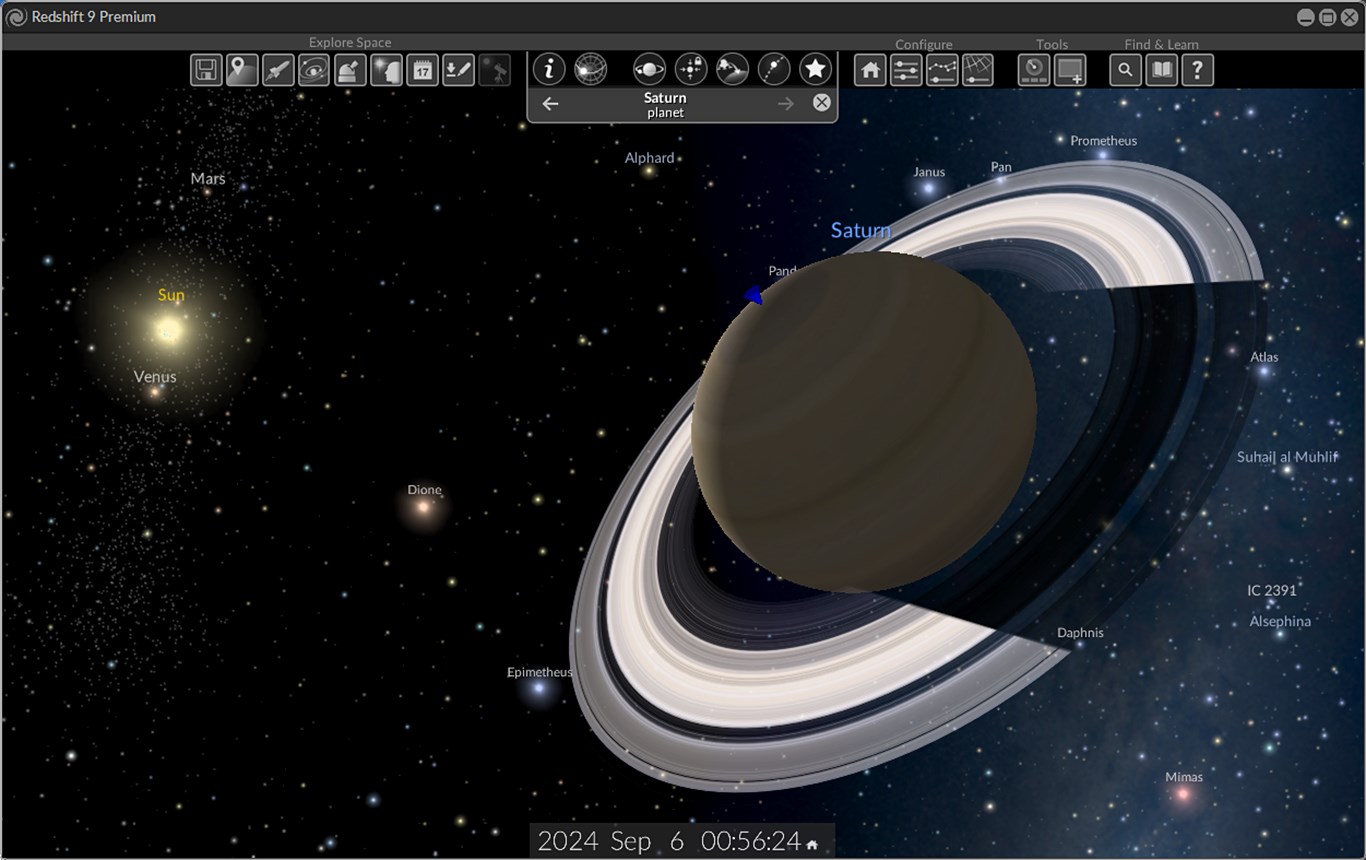Show Saturn object information (i icon)
The image size is (1366, 860).
(x=549, y=69)
